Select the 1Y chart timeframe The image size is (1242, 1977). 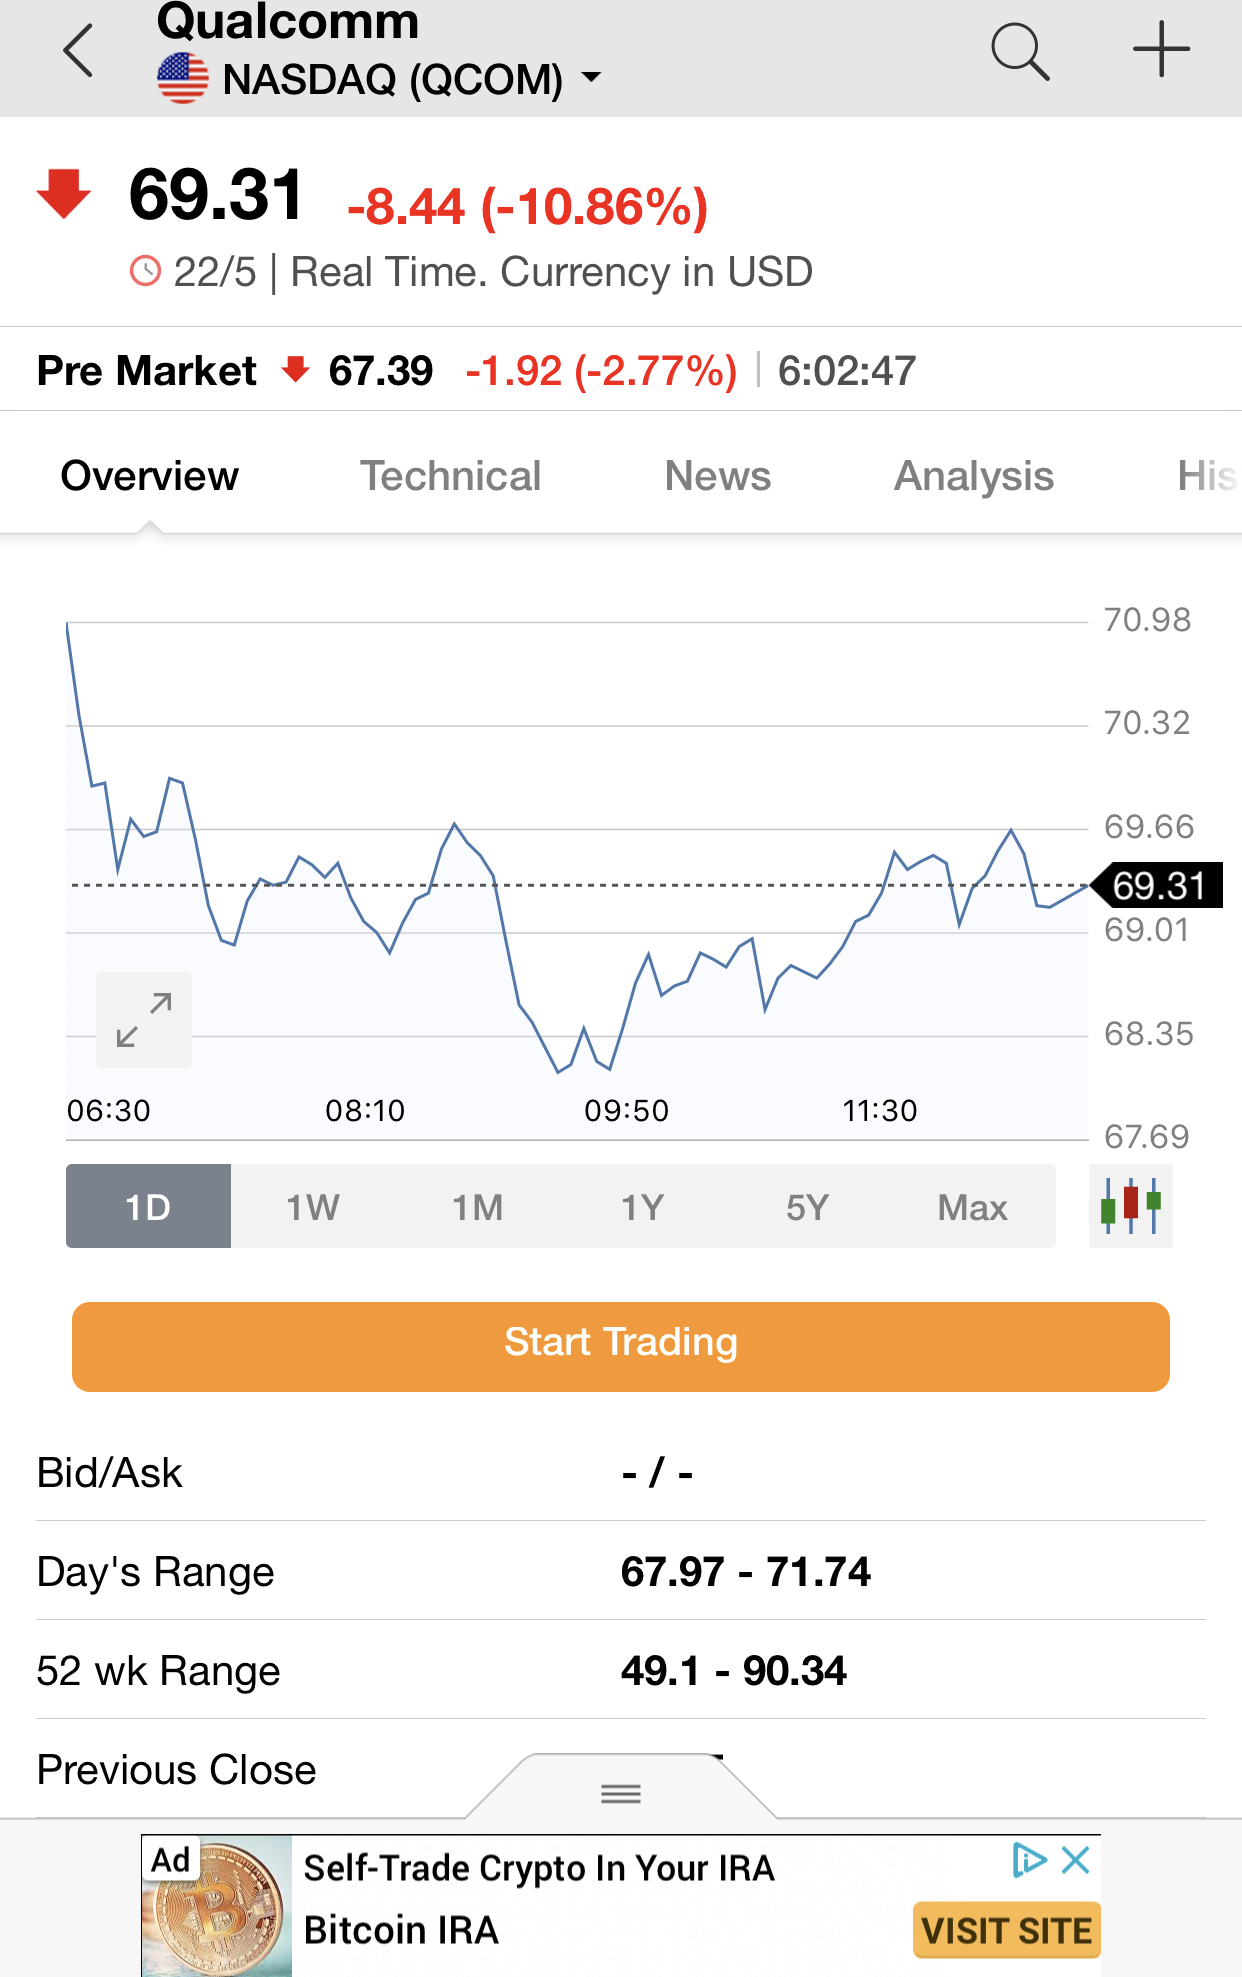click(x=643, y=1206)
